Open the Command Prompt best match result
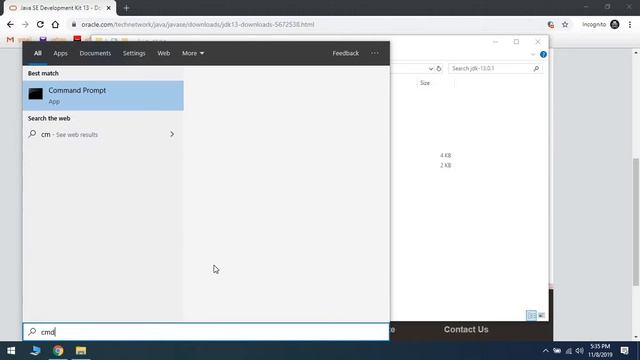Image resolution: width=640 pixels, height=360 pixels. pyautogui.click(x=103, y=96)
